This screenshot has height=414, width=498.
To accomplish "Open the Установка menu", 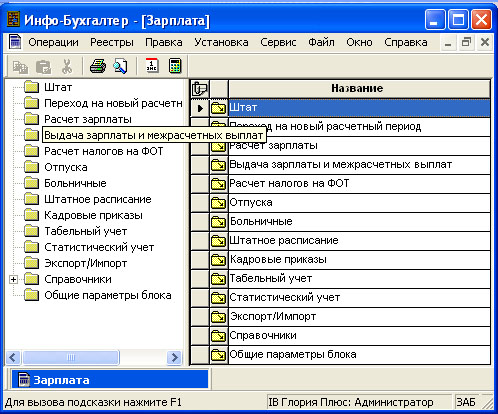I will coord(221,42).
